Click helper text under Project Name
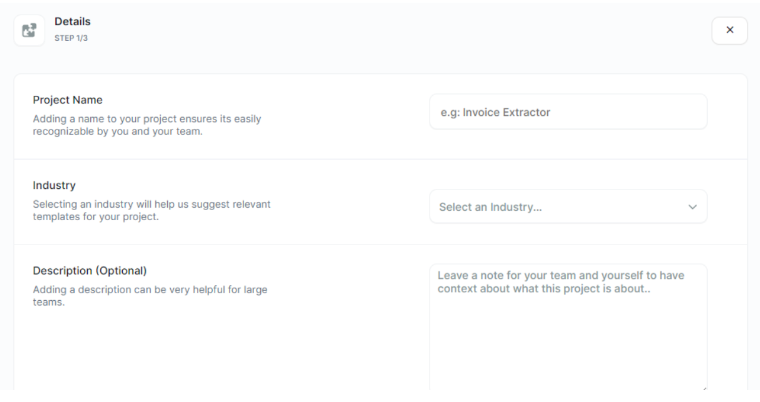760x402 pixels. (147, 125)
